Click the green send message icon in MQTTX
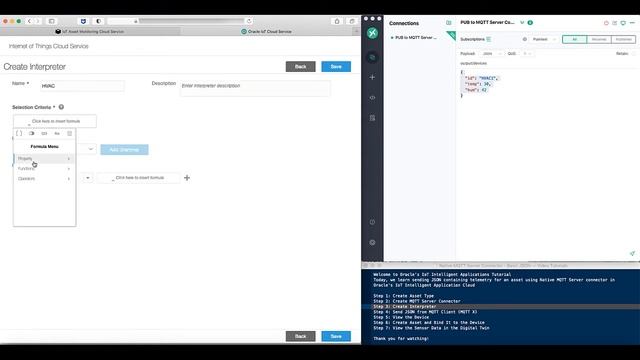This screenshot has width=640, height=360. coord(632,253)
